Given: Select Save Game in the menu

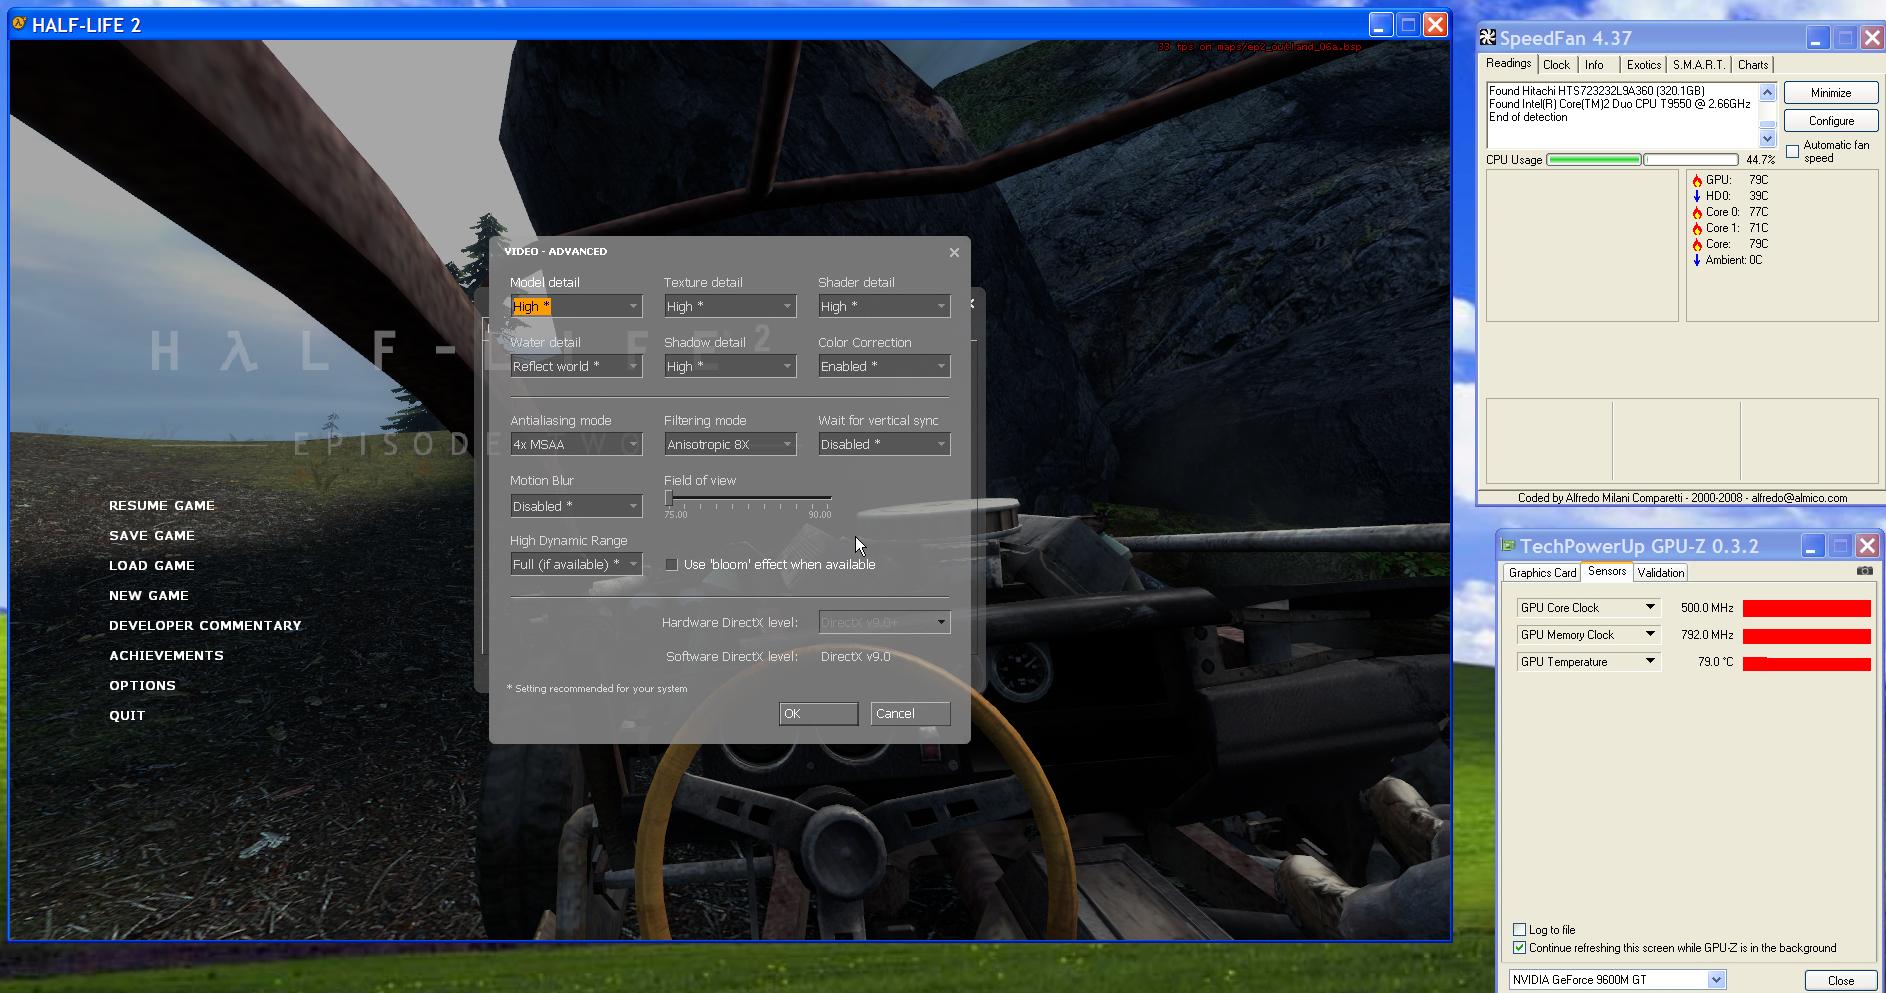Looking at the screenshot, I should click(x=152, y=536).
